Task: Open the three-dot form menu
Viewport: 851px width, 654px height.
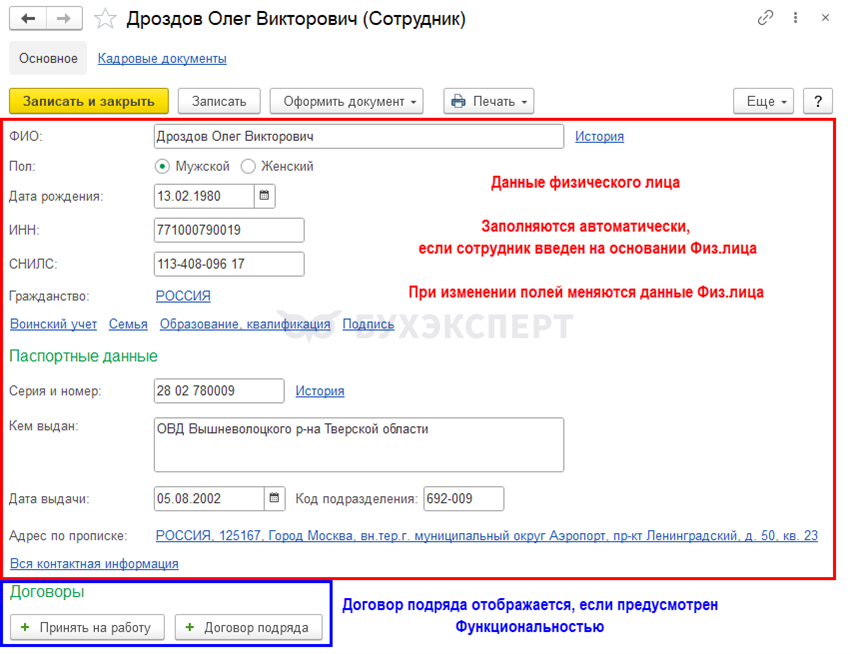Action: [x=795, y=18]
